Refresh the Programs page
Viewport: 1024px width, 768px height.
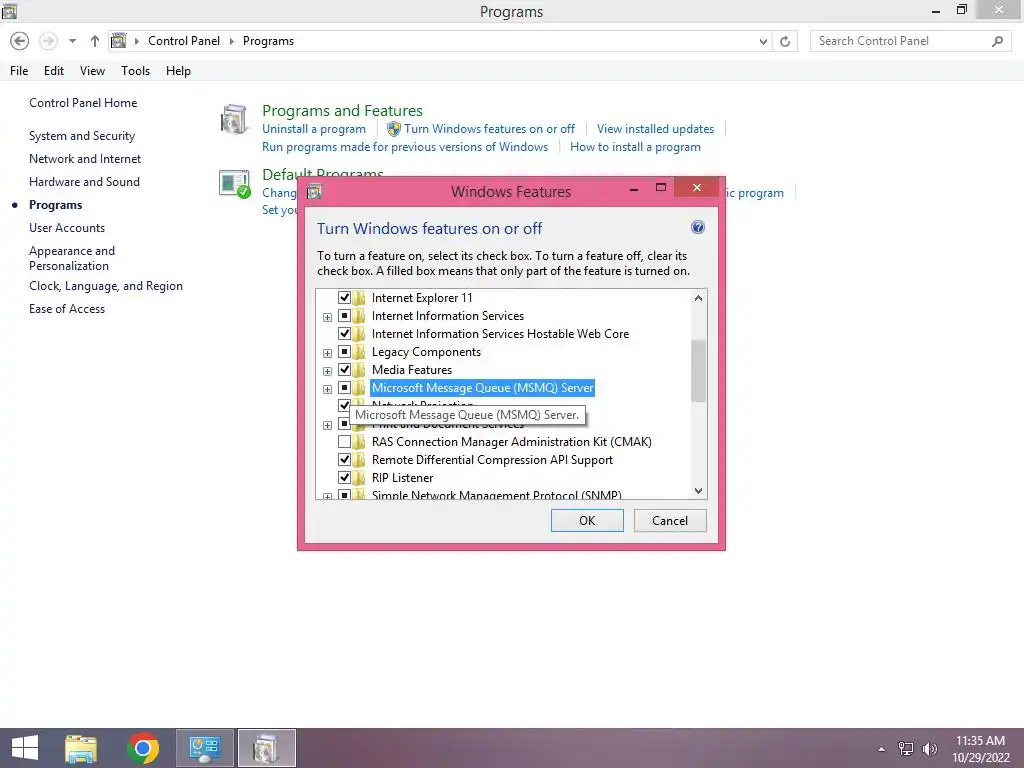point(785,42)
